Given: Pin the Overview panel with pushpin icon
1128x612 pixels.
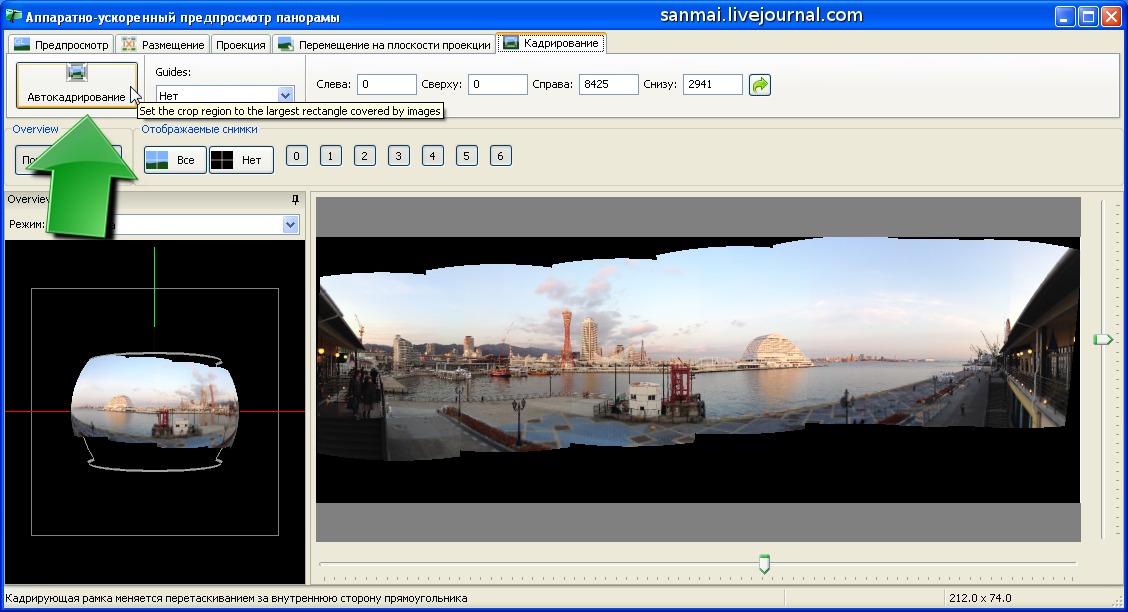Looking at the screenshot, I should coord(295,200).
